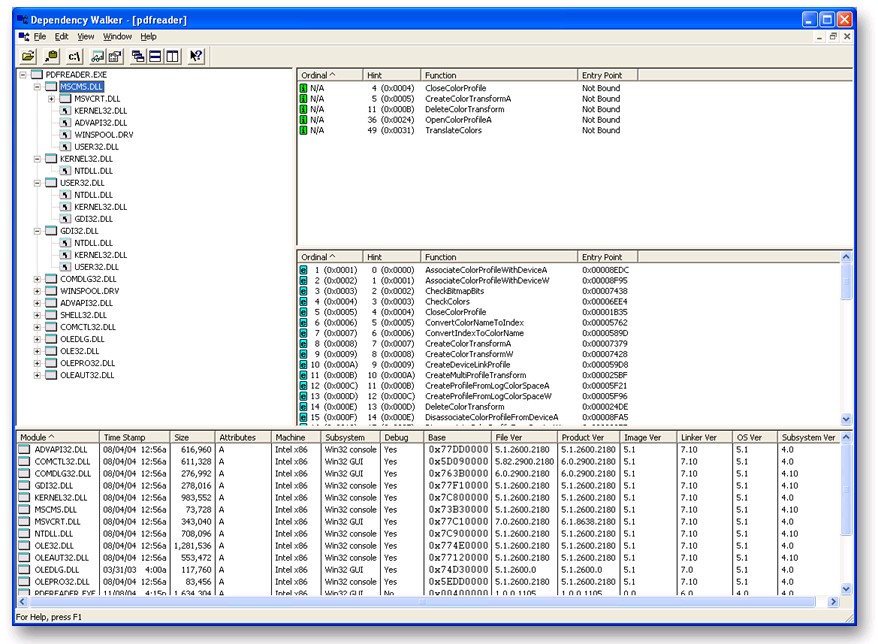
Task: Activate the context Help pointer icon
Action: [x=196, y=56]
